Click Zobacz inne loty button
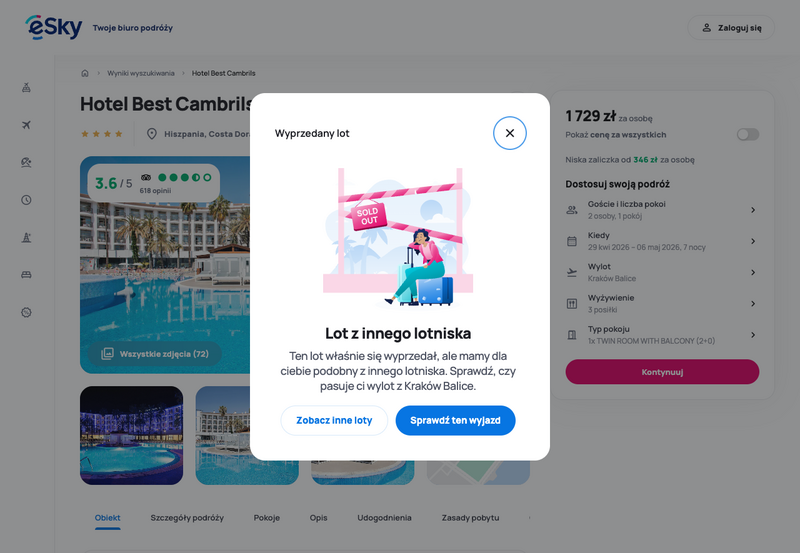Image resolution: width=800 pixels, height=553 pixels. point(334,420)
